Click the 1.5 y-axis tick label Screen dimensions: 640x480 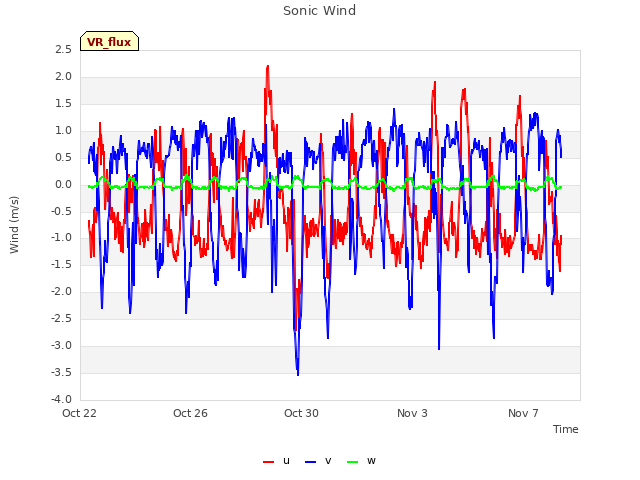click(x=64, y=104)
